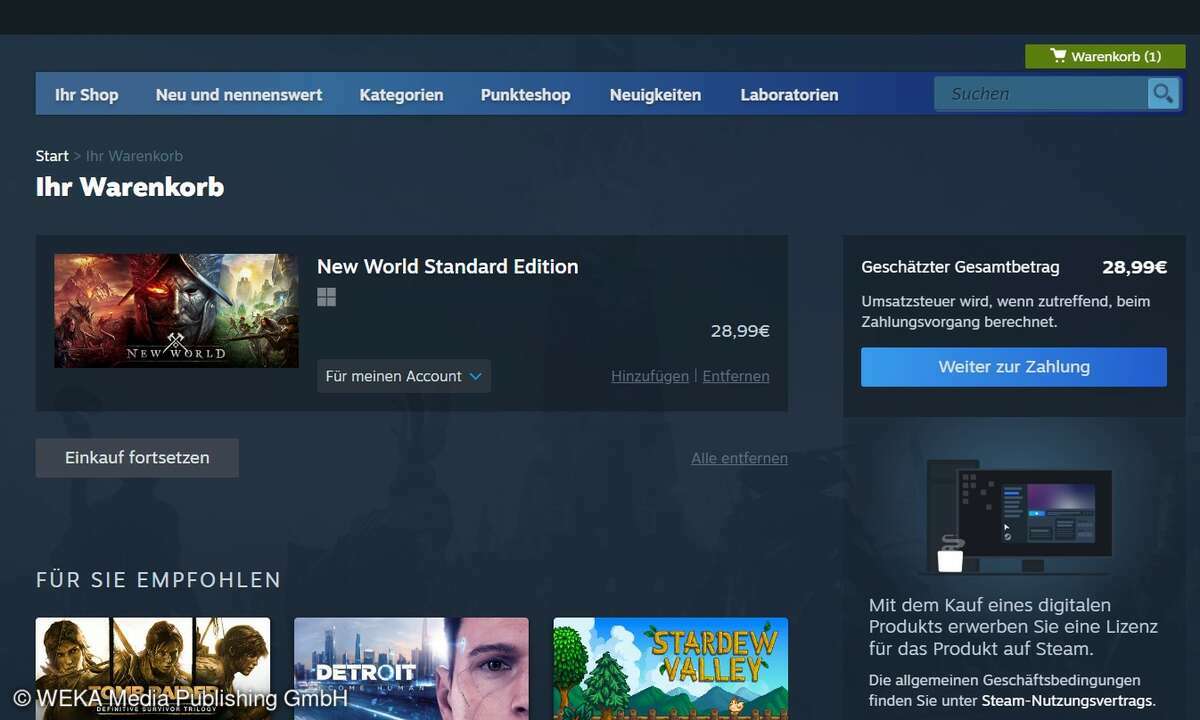Open the Steam-Nutzungsvertrags link
This screenshot has height=720, width=1200.
pos(1068,701)
